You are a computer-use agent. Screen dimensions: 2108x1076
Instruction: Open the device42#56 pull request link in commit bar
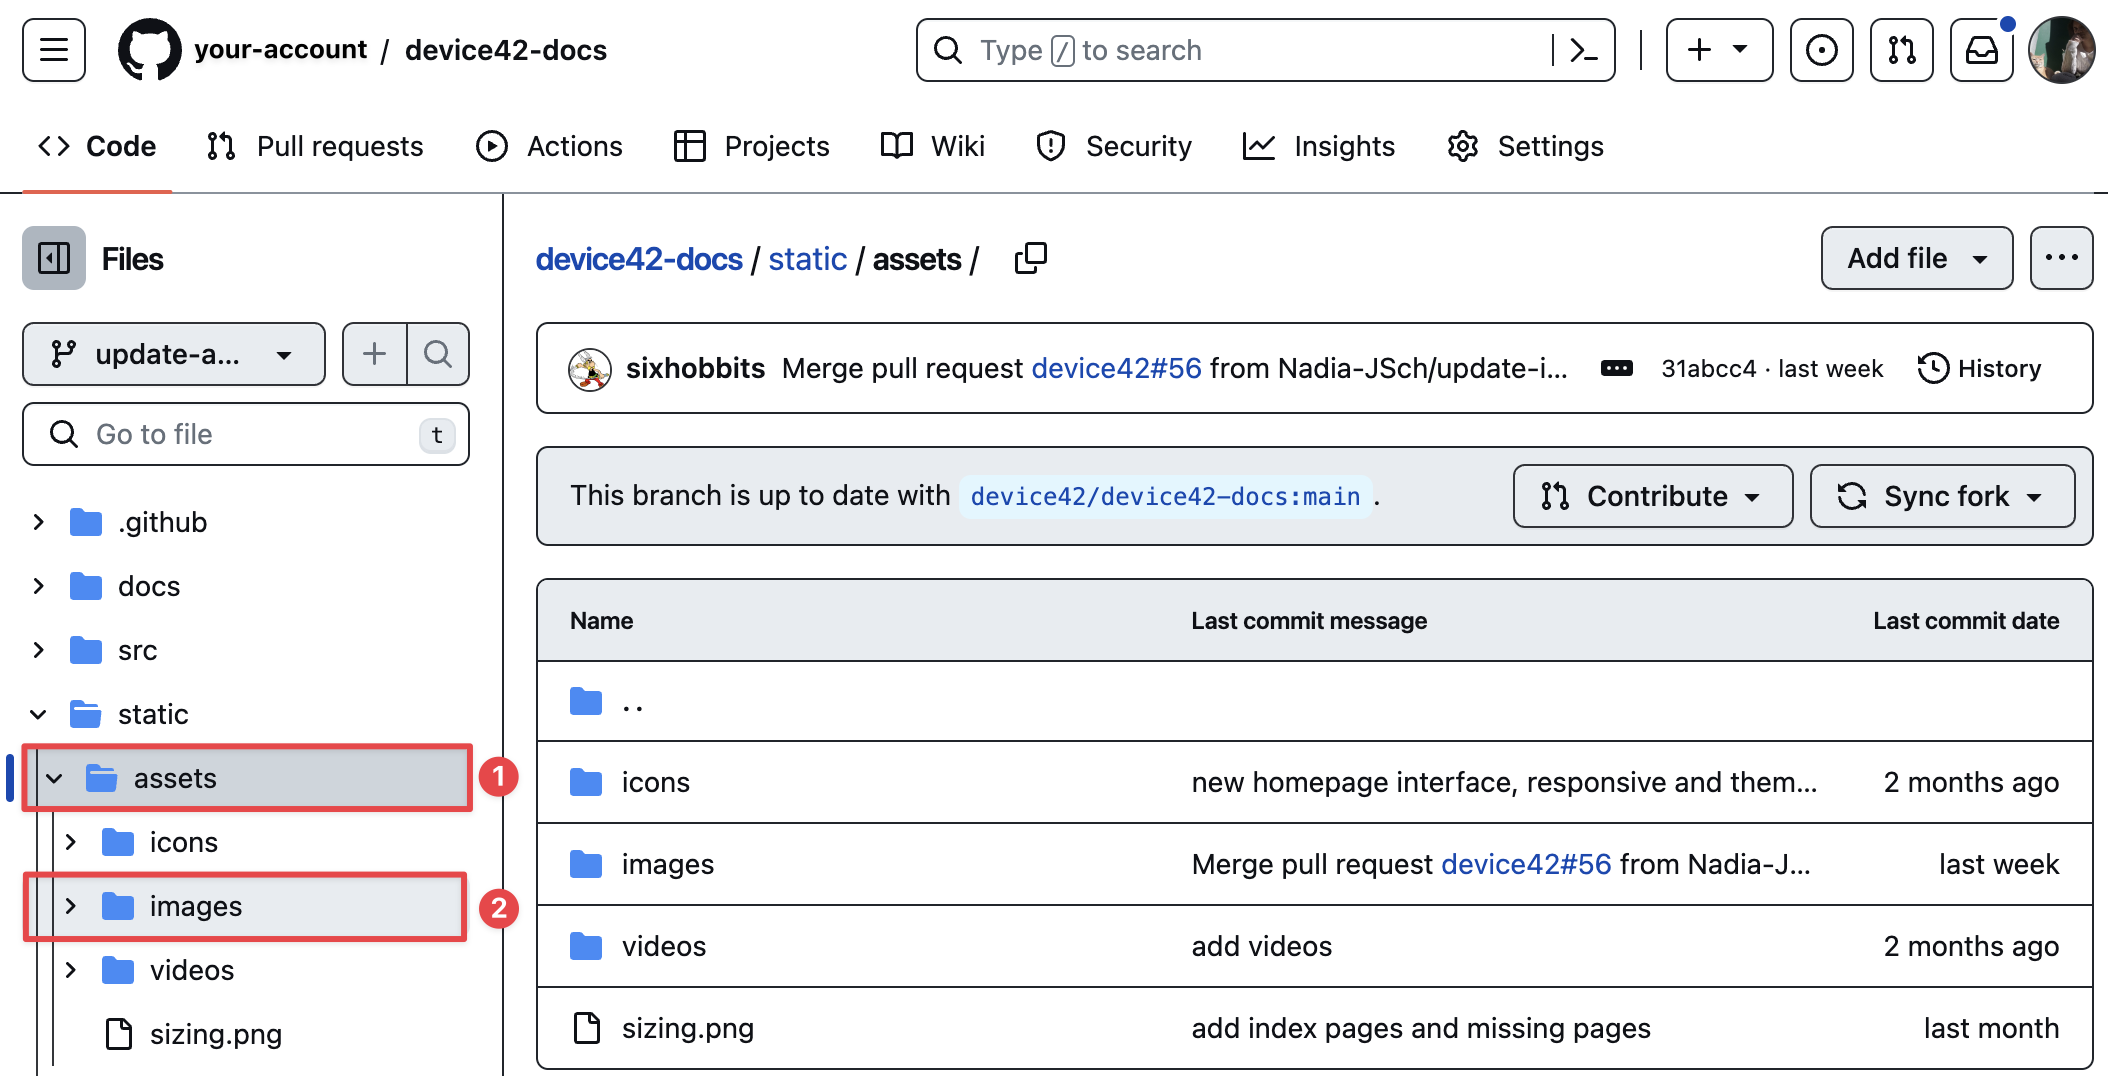tap(1116, 369)
